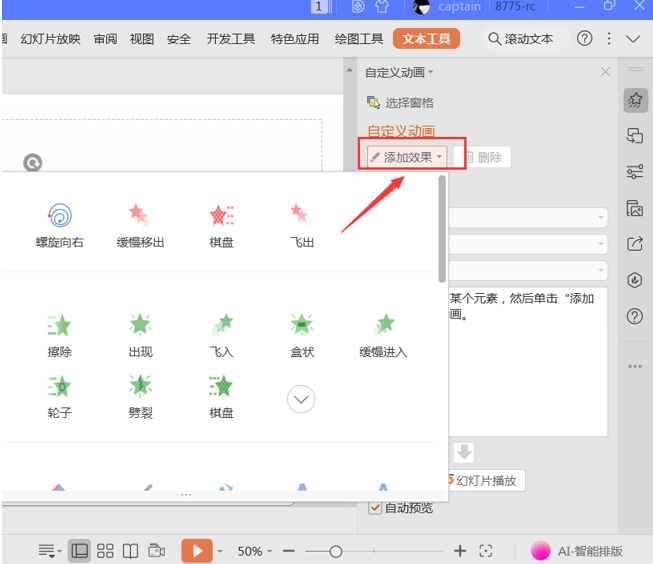This screenshot has height=564, width=653.
Task: Switch to reading view book icon
Action: tap(130, 551)
